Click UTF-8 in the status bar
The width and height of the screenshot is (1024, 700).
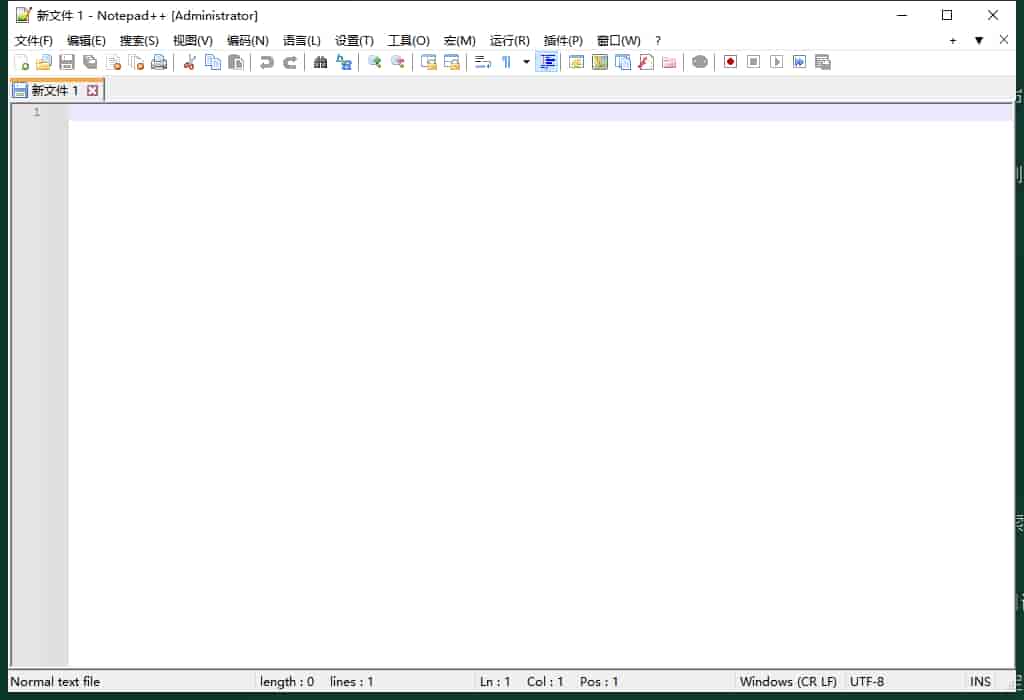(866, 681)
